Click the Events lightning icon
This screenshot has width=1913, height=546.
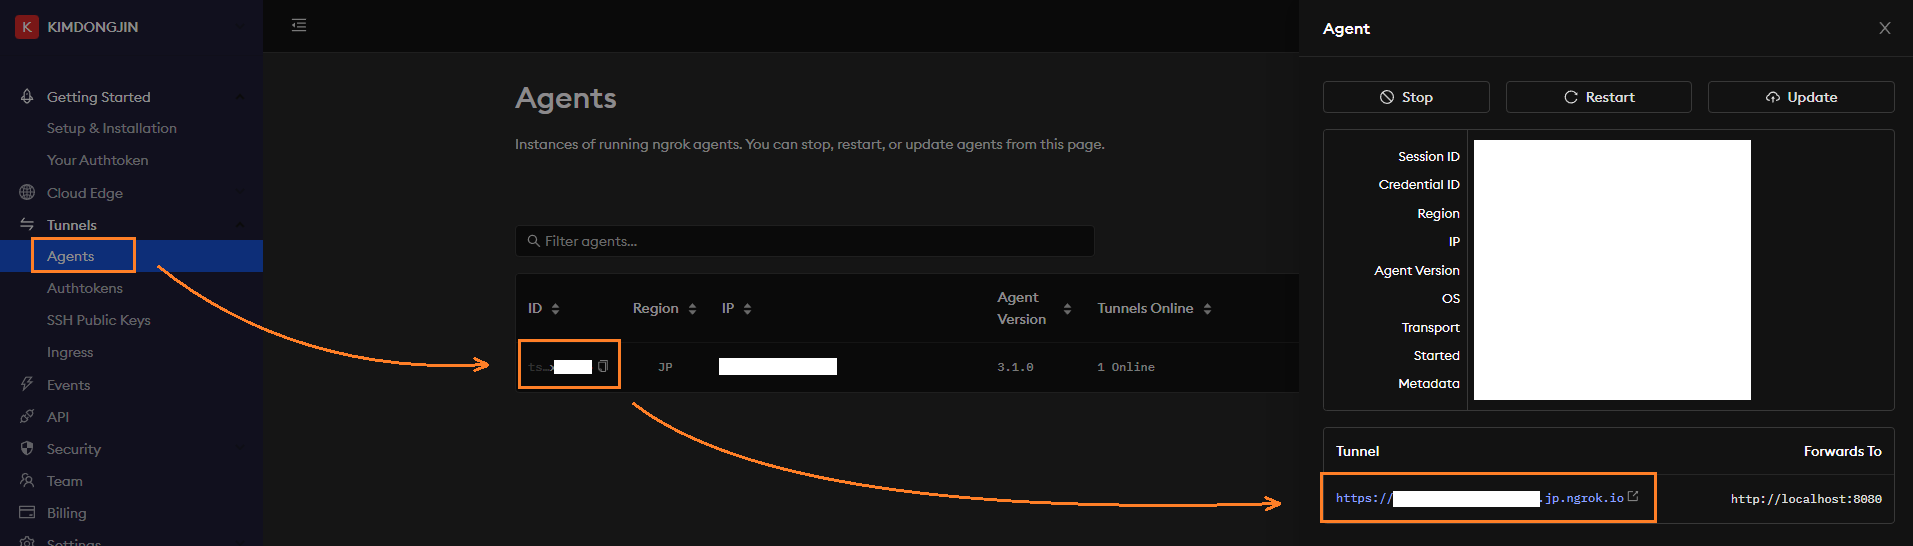(x=27, y=385)
